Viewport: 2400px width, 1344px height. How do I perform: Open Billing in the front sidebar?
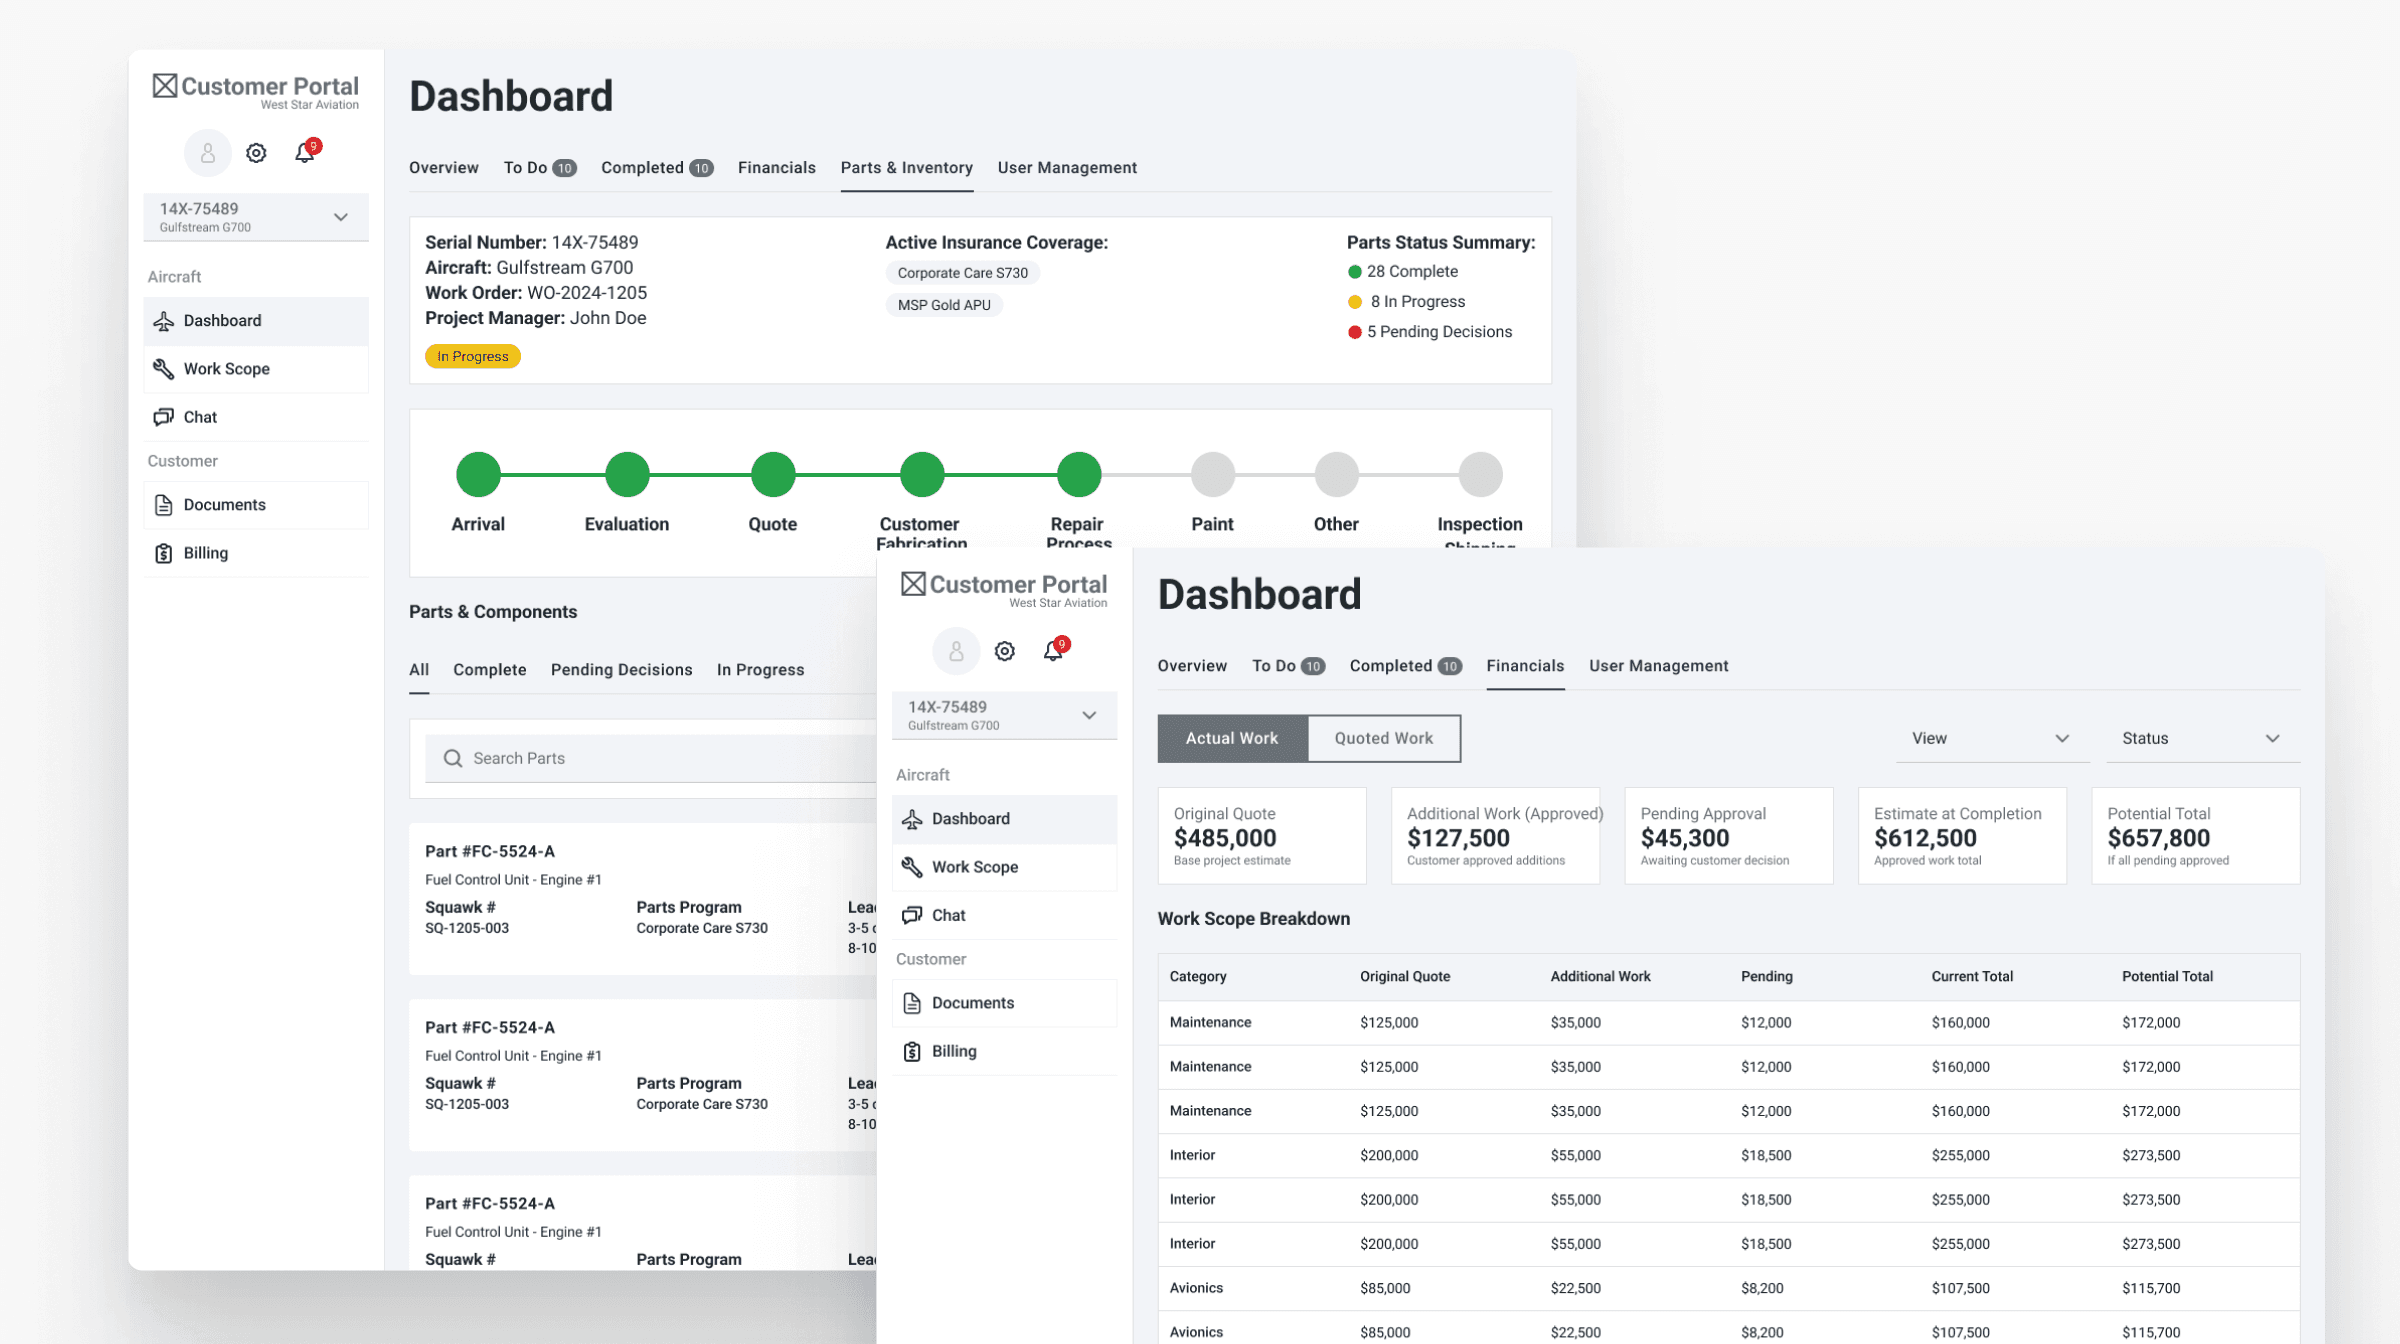pyautogui.click(x=953, y=1051)
